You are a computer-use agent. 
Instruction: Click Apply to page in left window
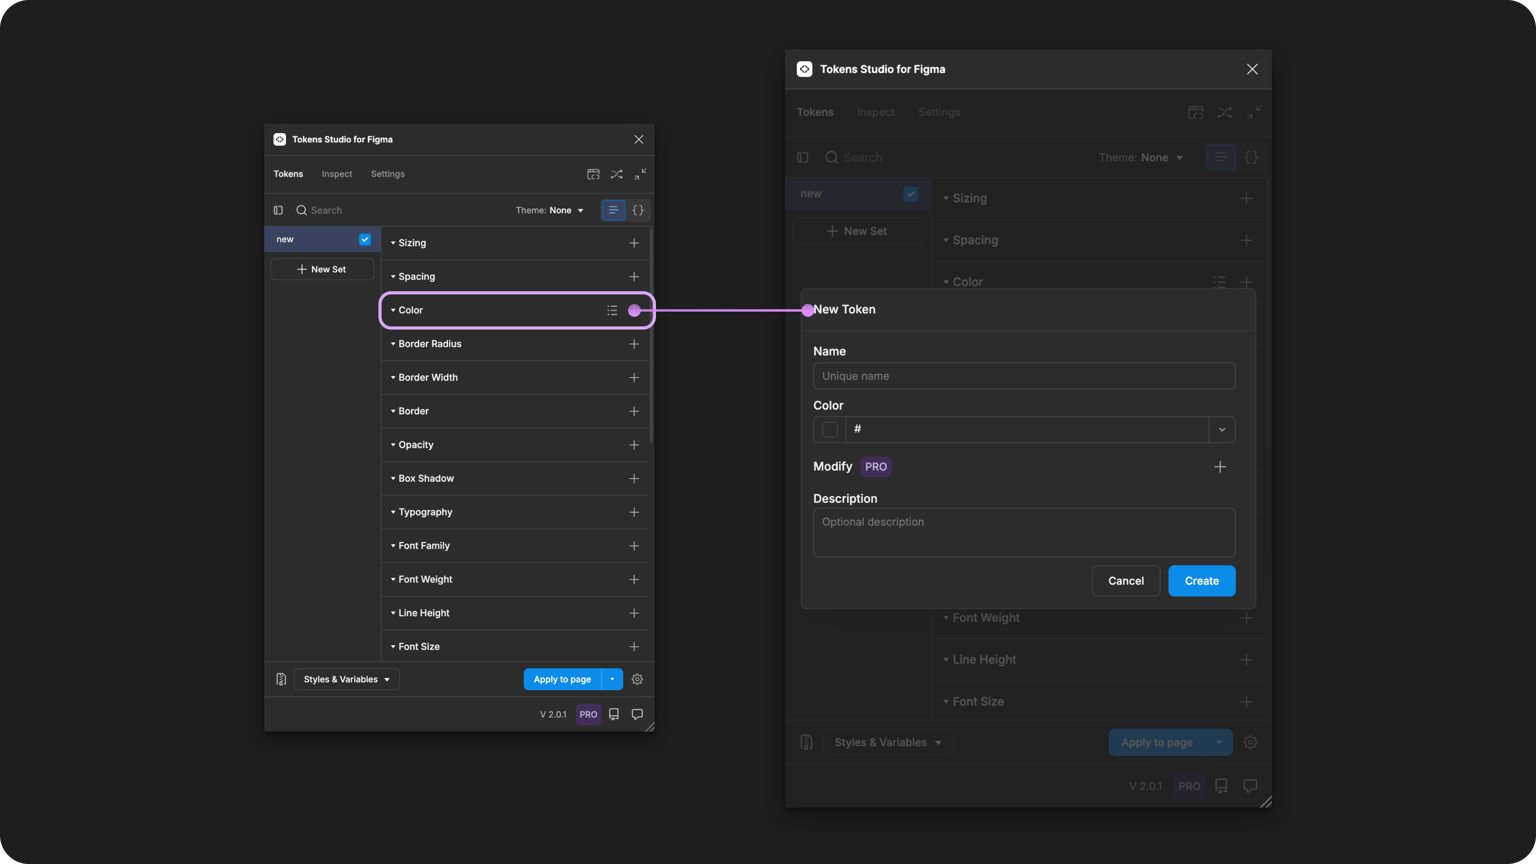coord(562,680)
